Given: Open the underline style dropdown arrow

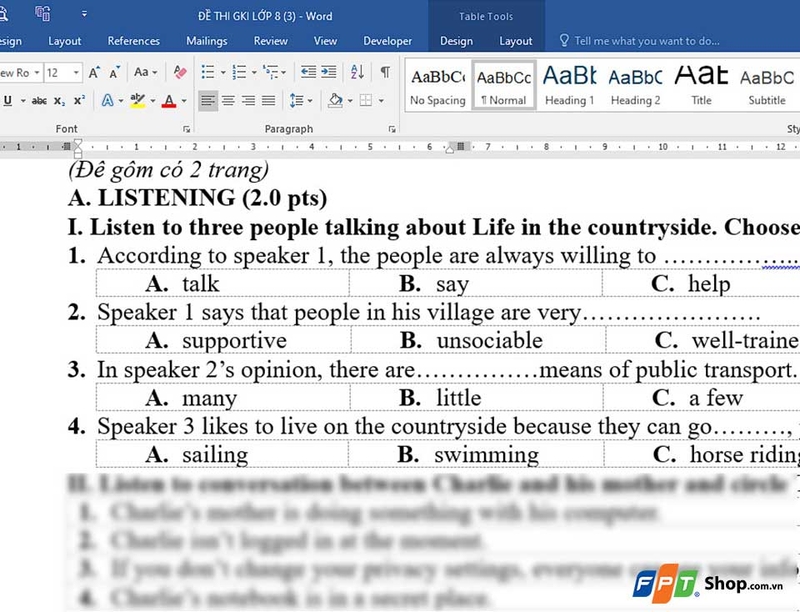Looking at the screenshot, I should pos(23,101).
